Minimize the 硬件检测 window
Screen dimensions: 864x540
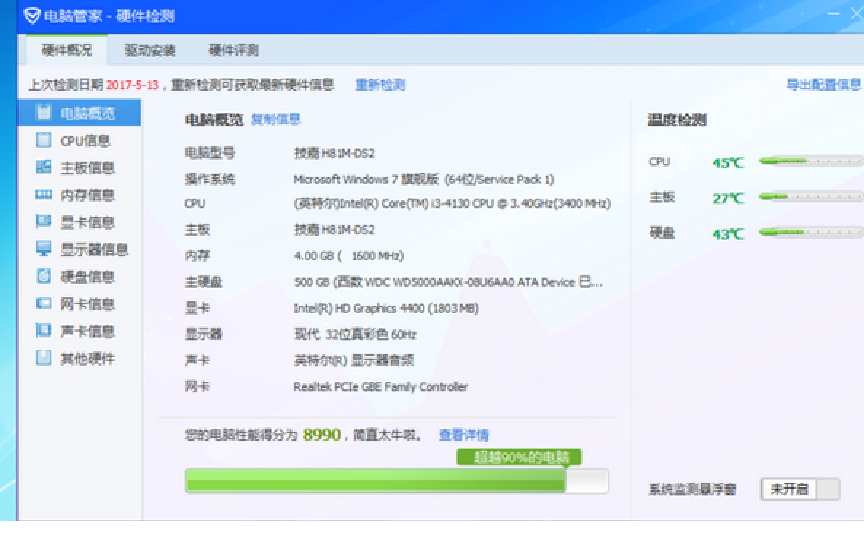(x=834, y=14)
